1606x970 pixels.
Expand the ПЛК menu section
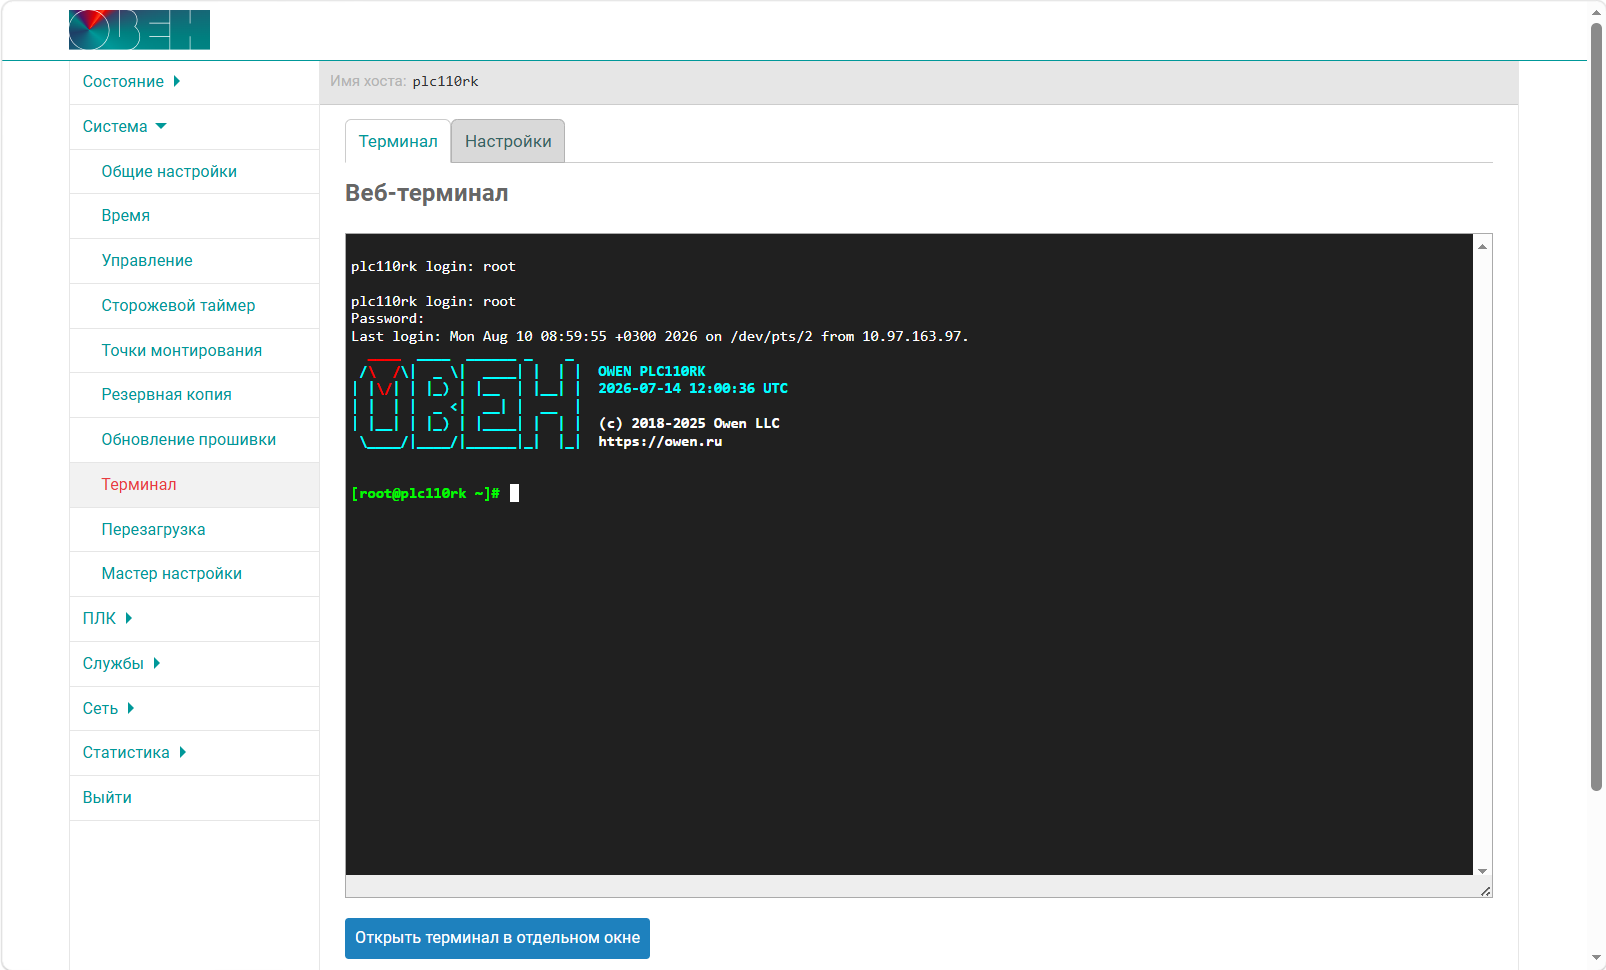click(107, 619)
